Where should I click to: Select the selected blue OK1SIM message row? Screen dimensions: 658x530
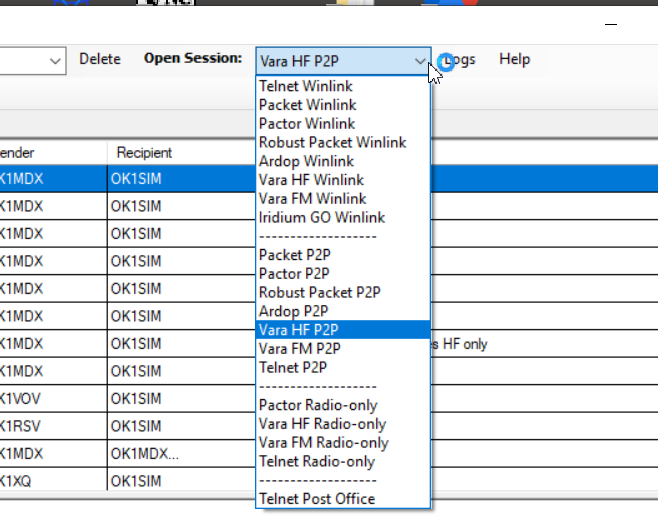coord(329,179)
